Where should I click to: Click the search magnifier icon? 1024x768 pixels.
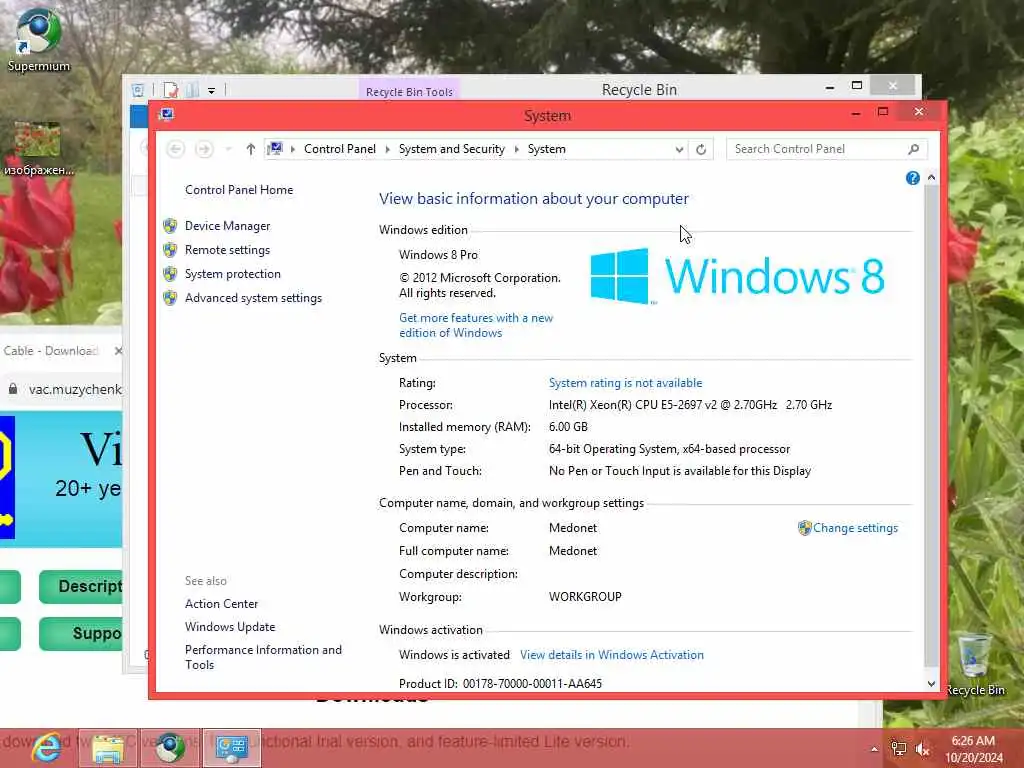(x=914, y=150)
